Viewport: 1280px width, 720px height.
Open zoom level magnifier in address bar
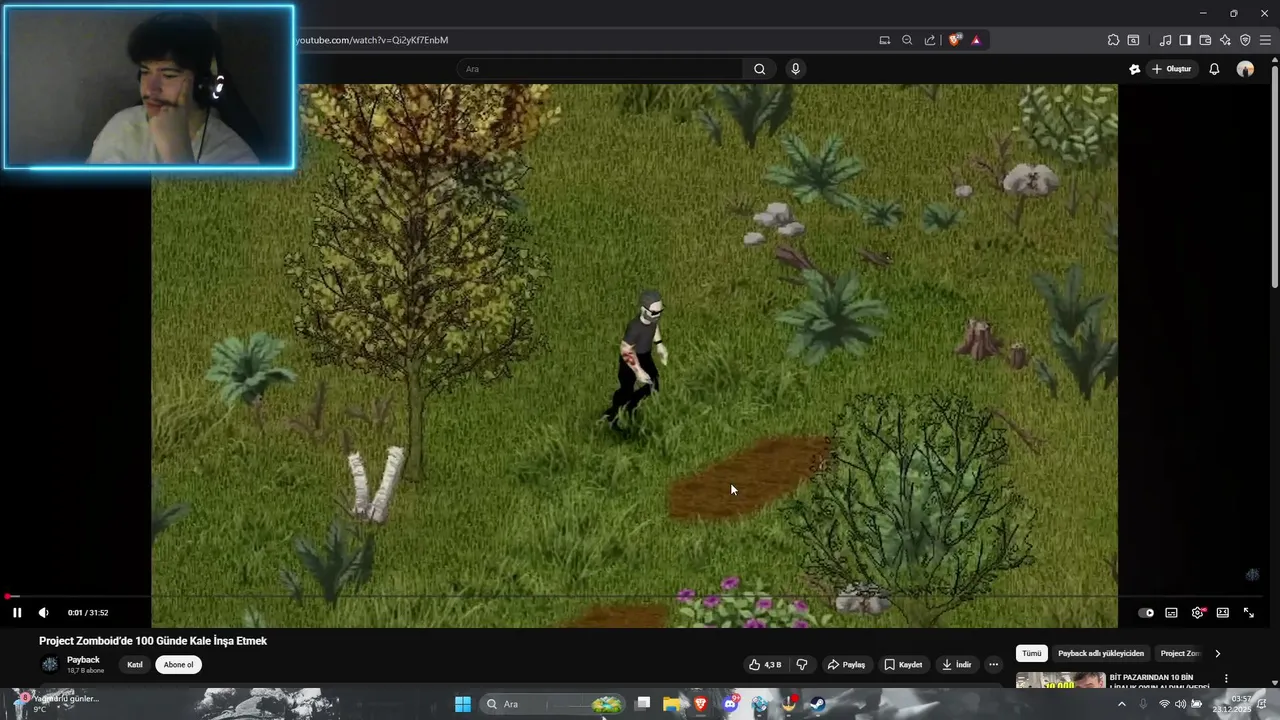point(907,40)
